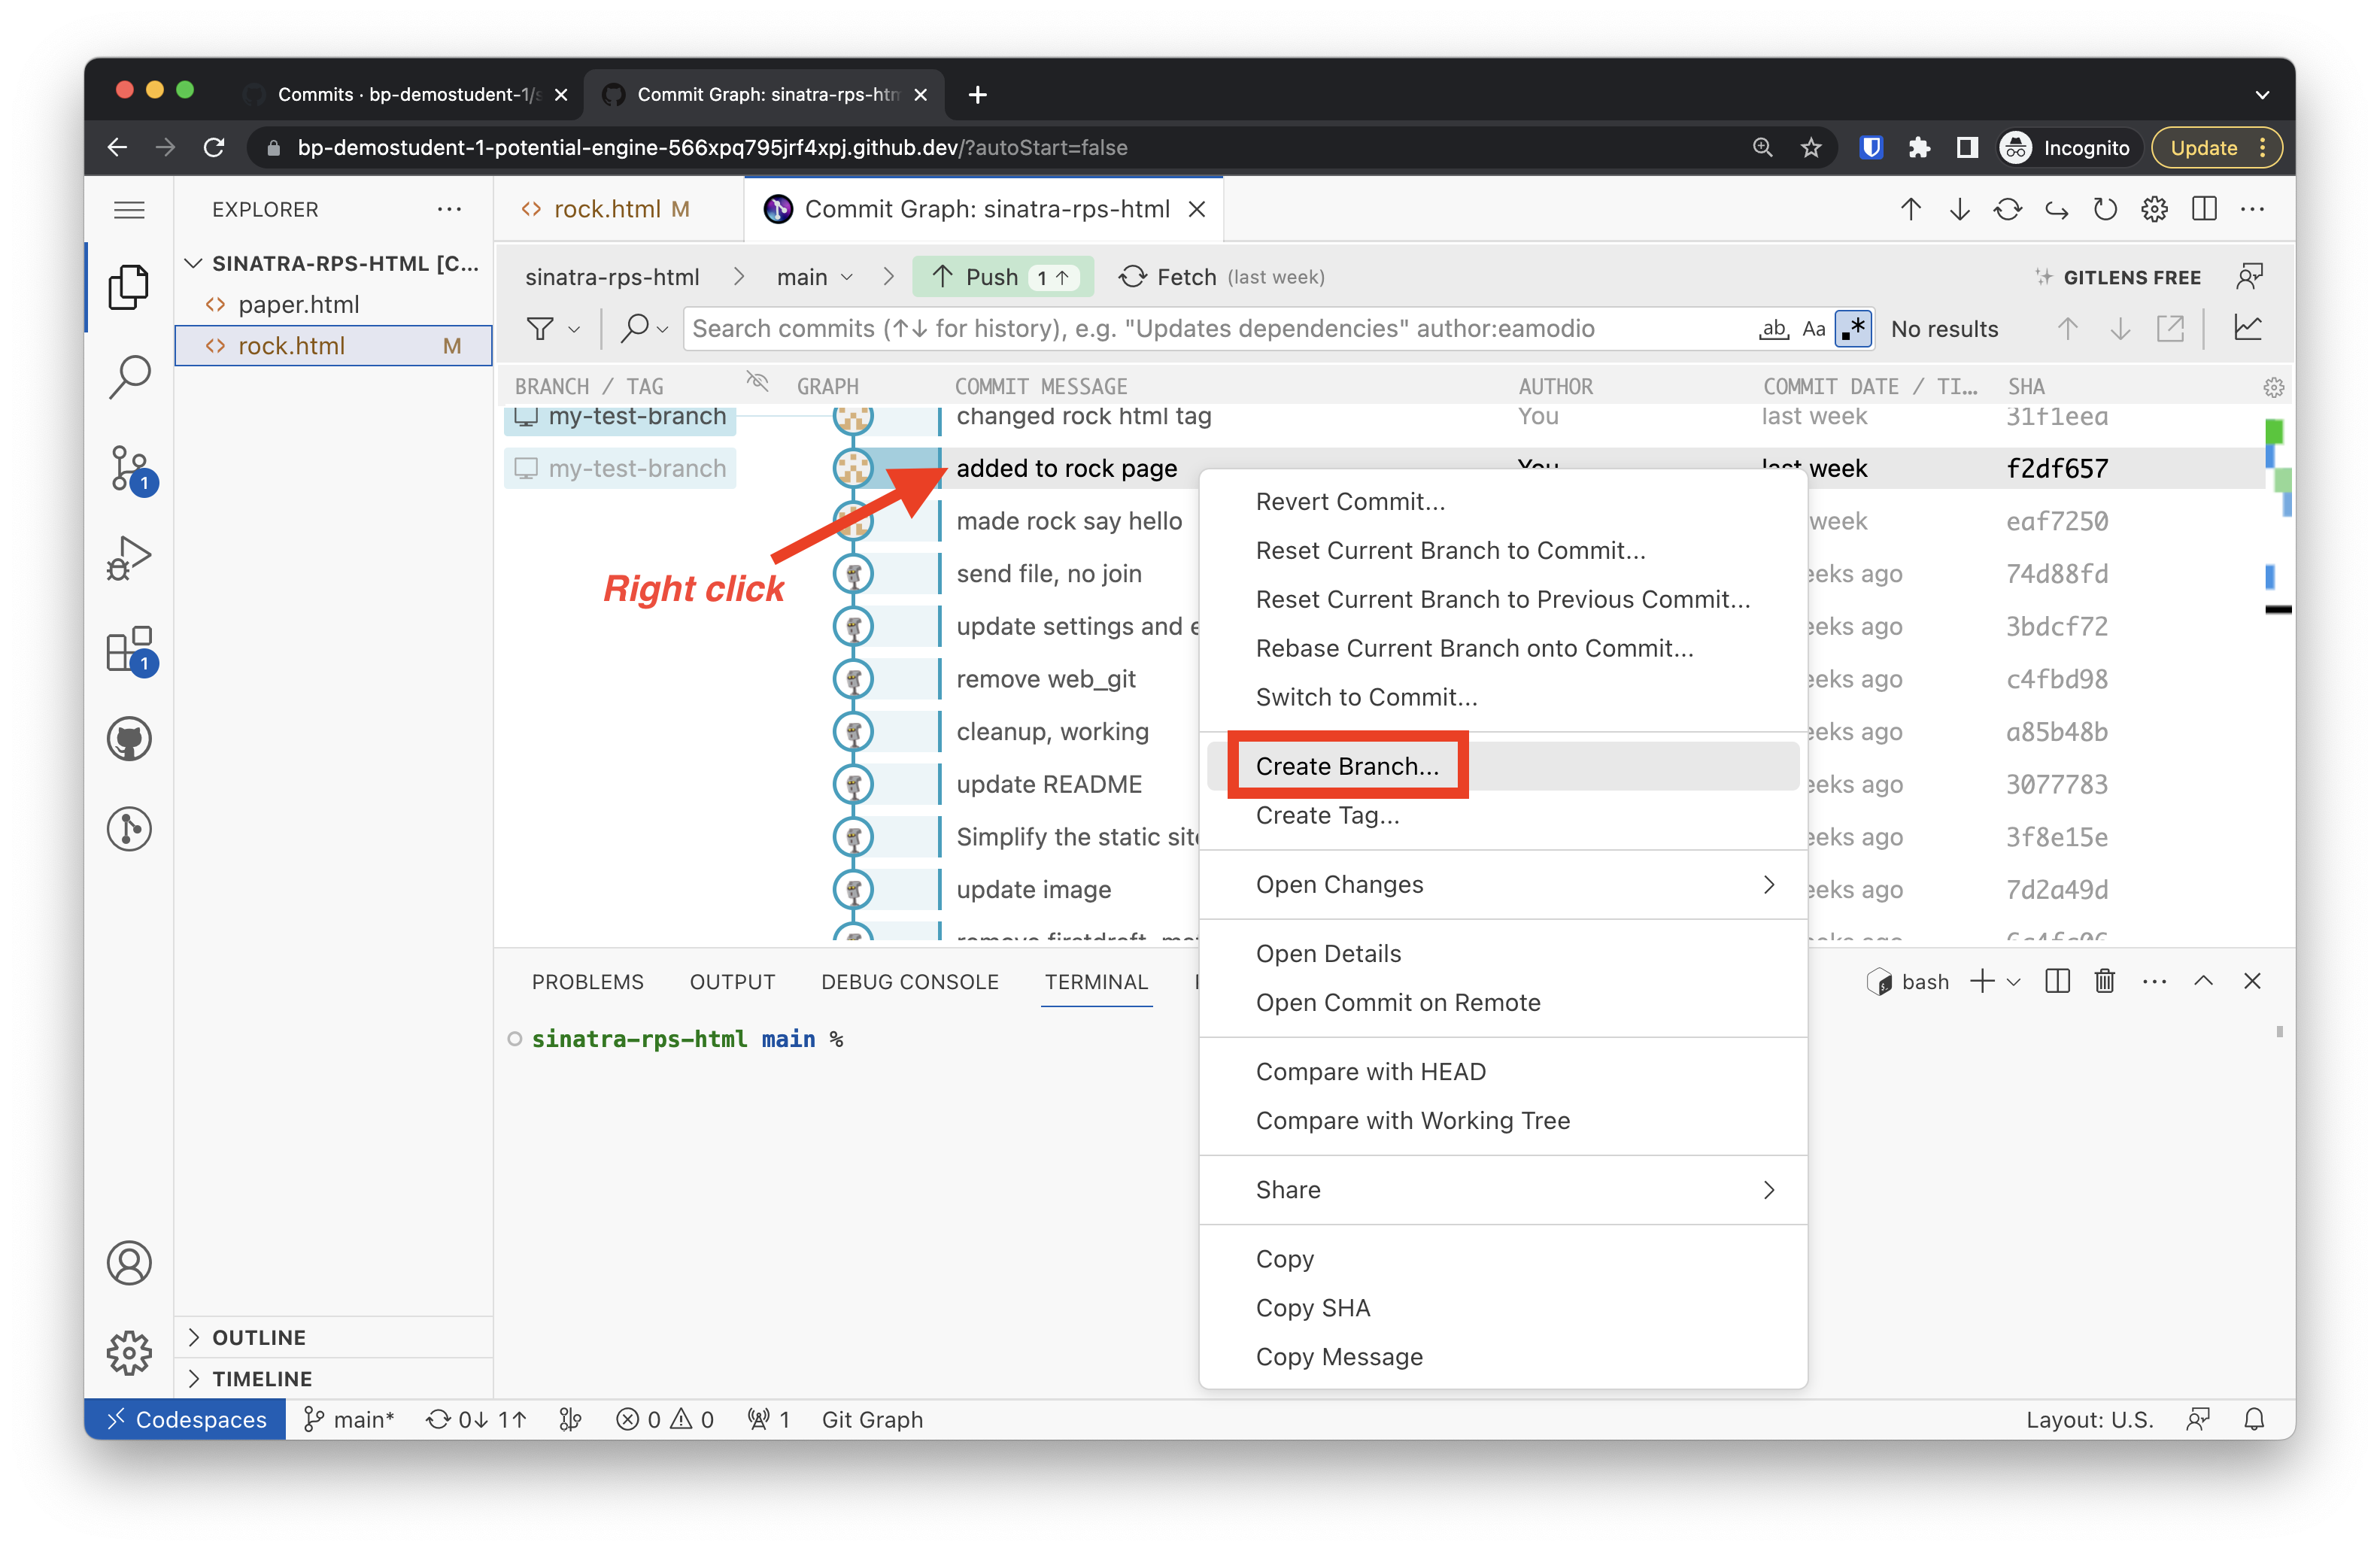Open the Extensions view
2380x1551 pixels.
[130, 649]
